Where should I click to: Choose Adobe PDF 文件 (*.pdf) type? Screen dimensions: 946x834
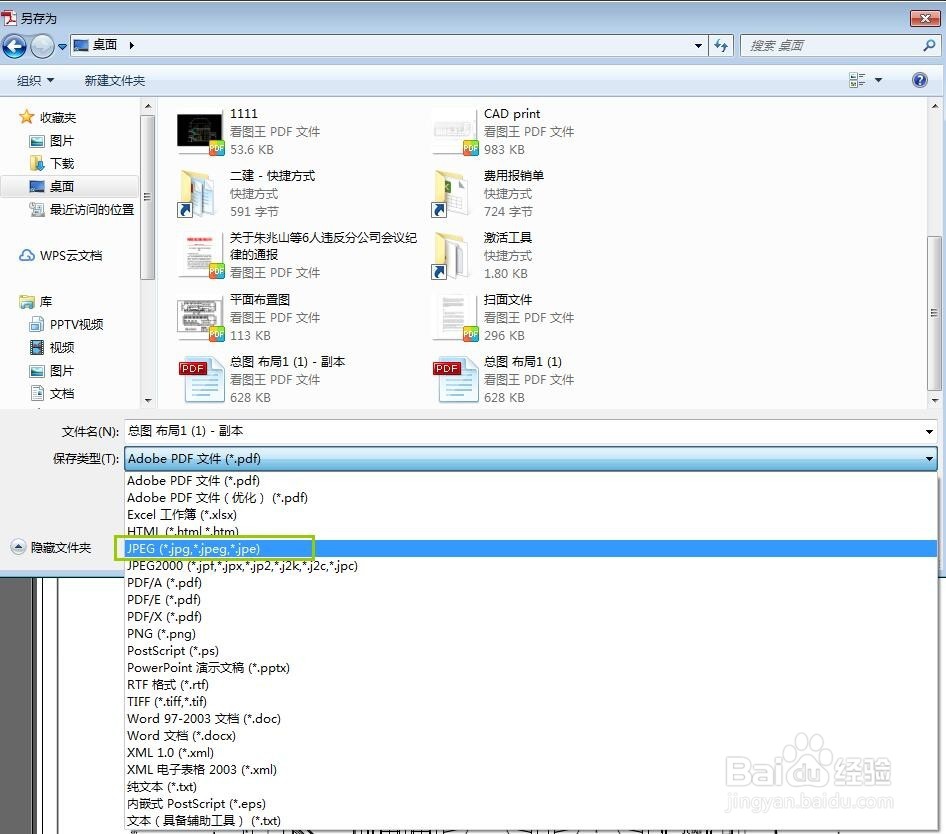click(x=531, y=480)
